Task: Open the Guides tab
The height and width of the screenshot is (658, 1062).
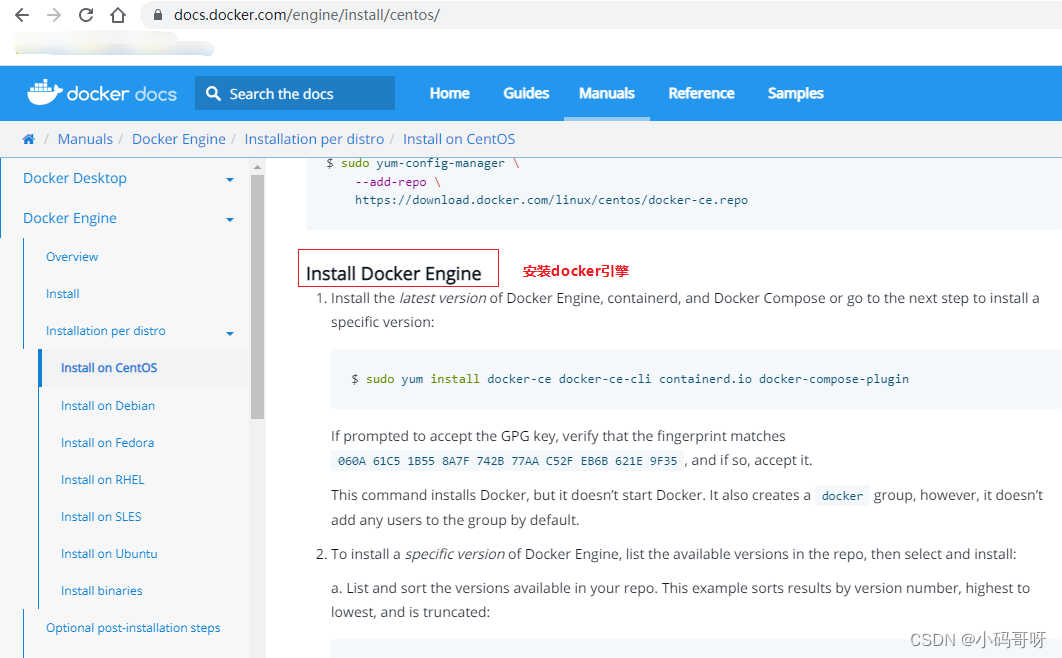Action: pyautogui.click(x=526, y=93)
